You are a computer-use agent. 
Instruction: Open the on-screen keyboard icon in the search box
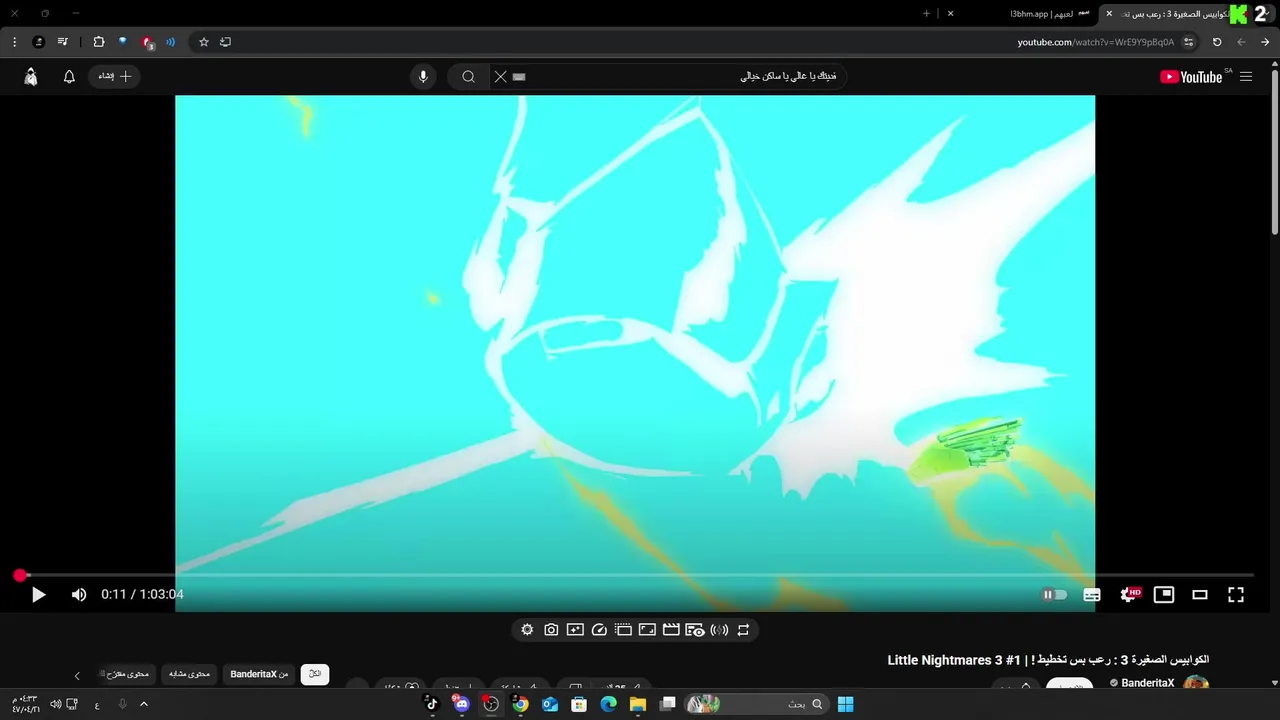[x=519, y=77]
